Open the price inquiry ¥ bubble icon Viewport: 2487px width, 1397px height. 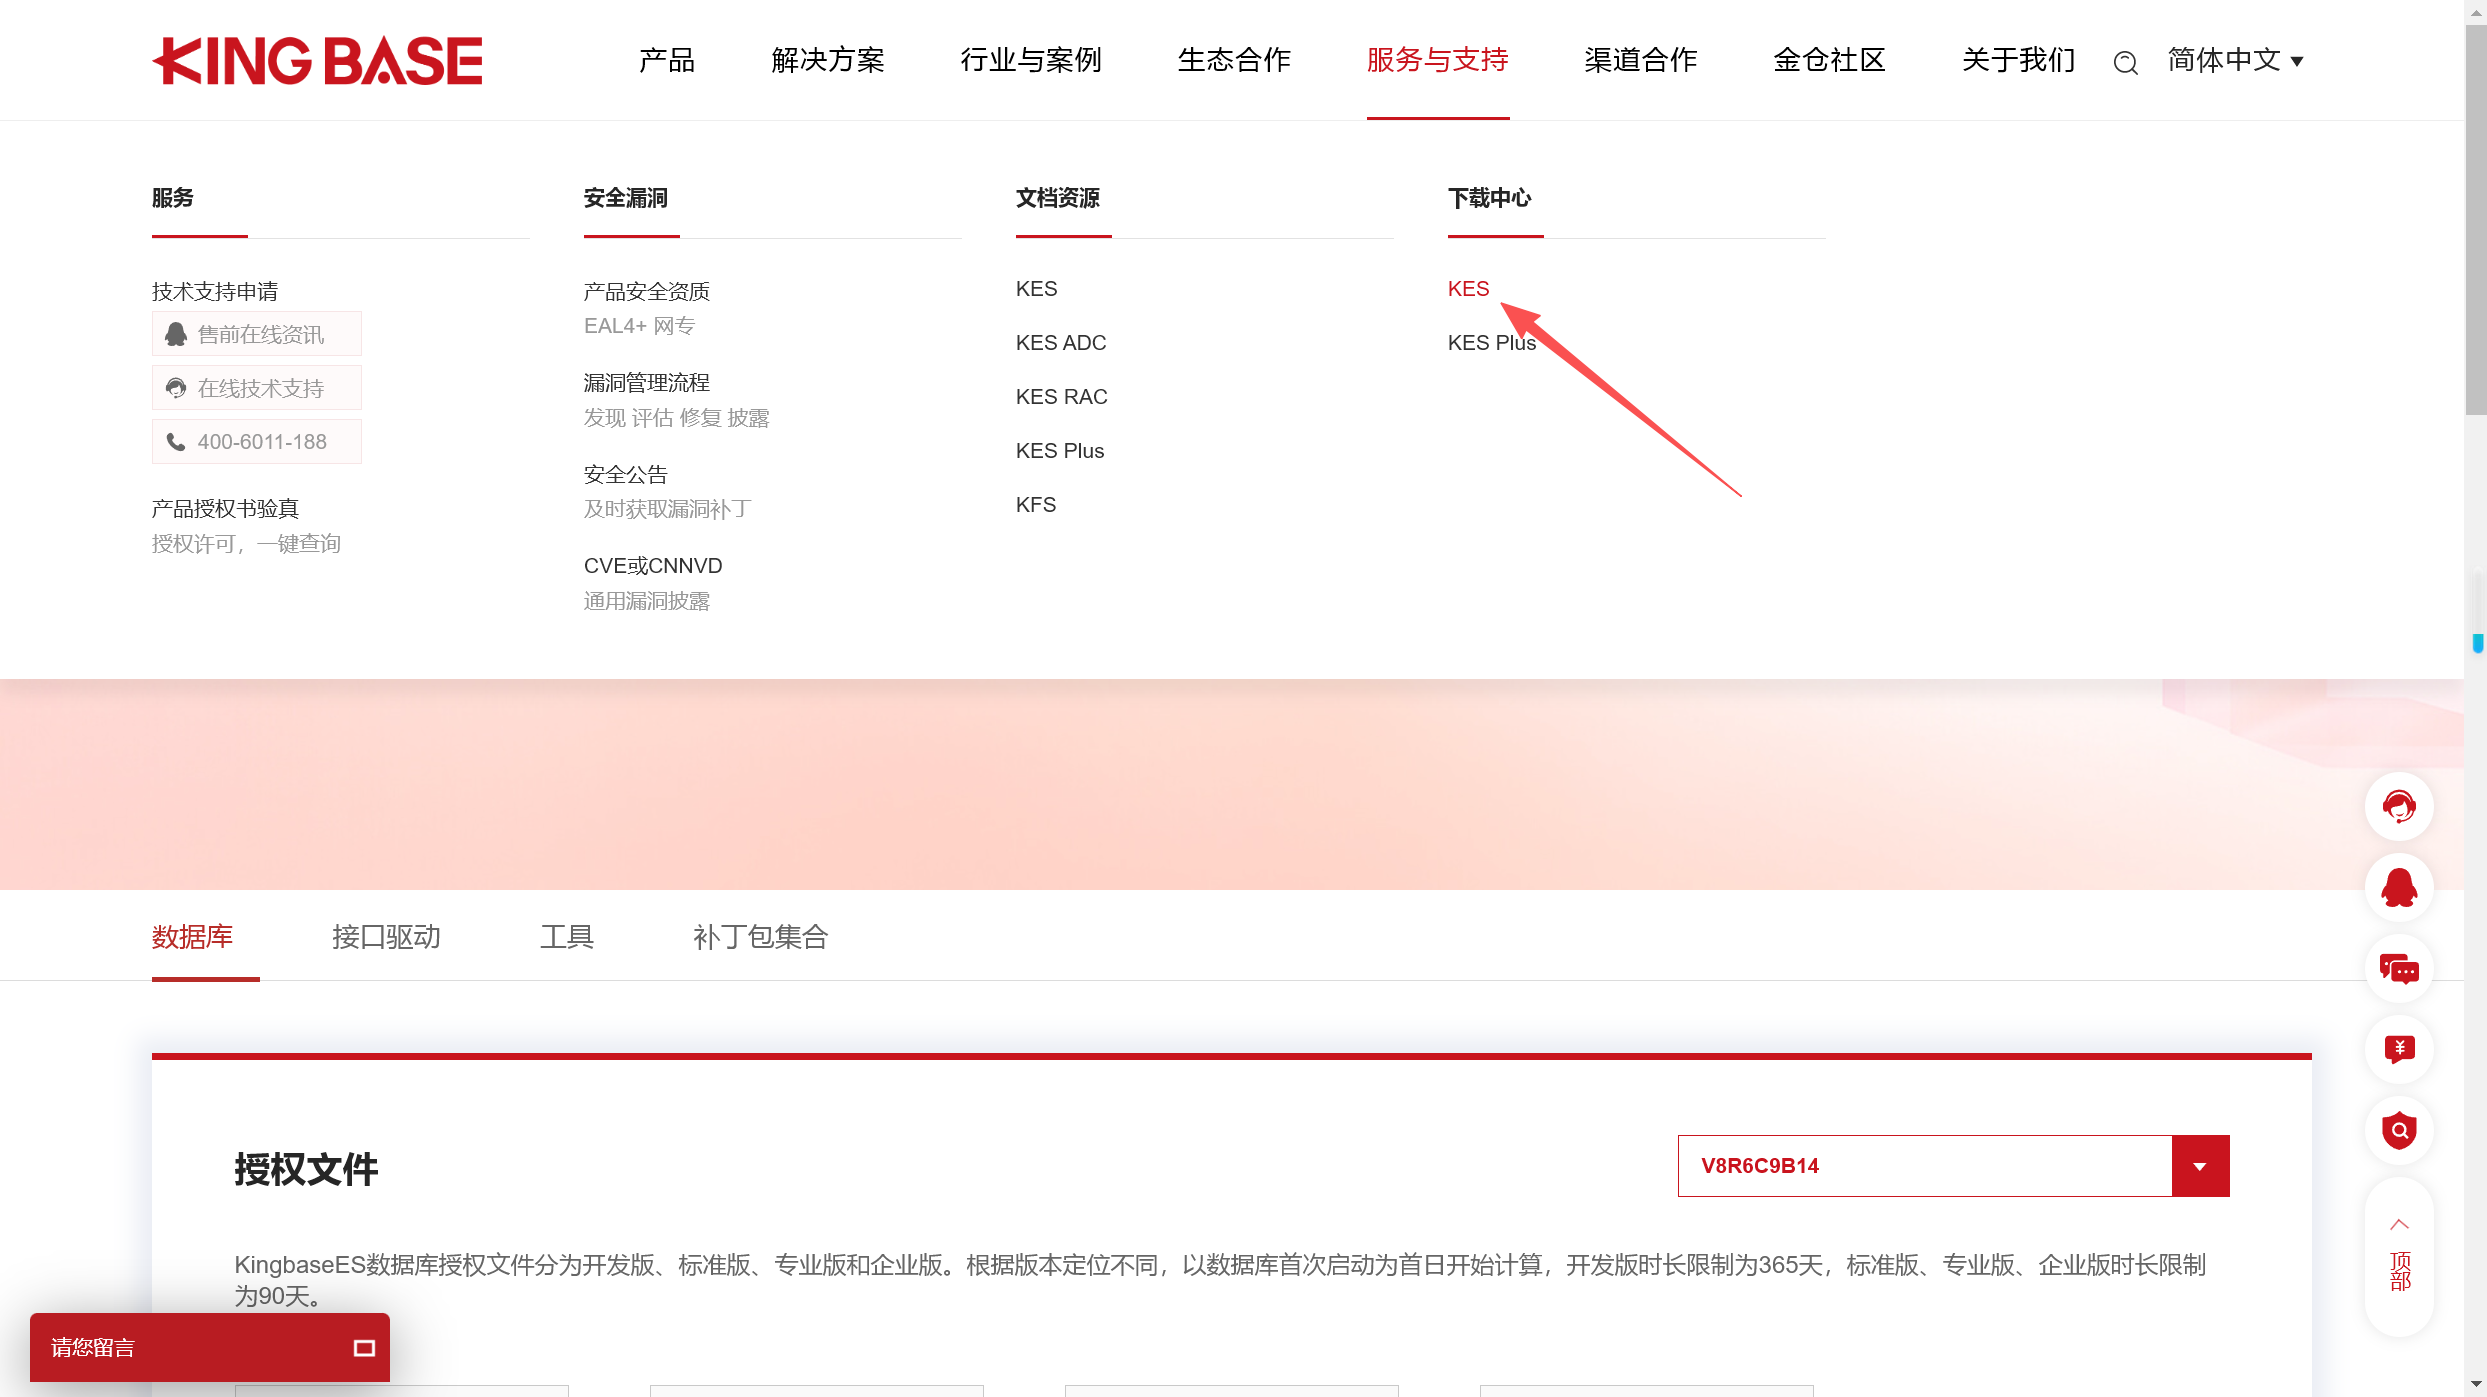[2400, 1050]
